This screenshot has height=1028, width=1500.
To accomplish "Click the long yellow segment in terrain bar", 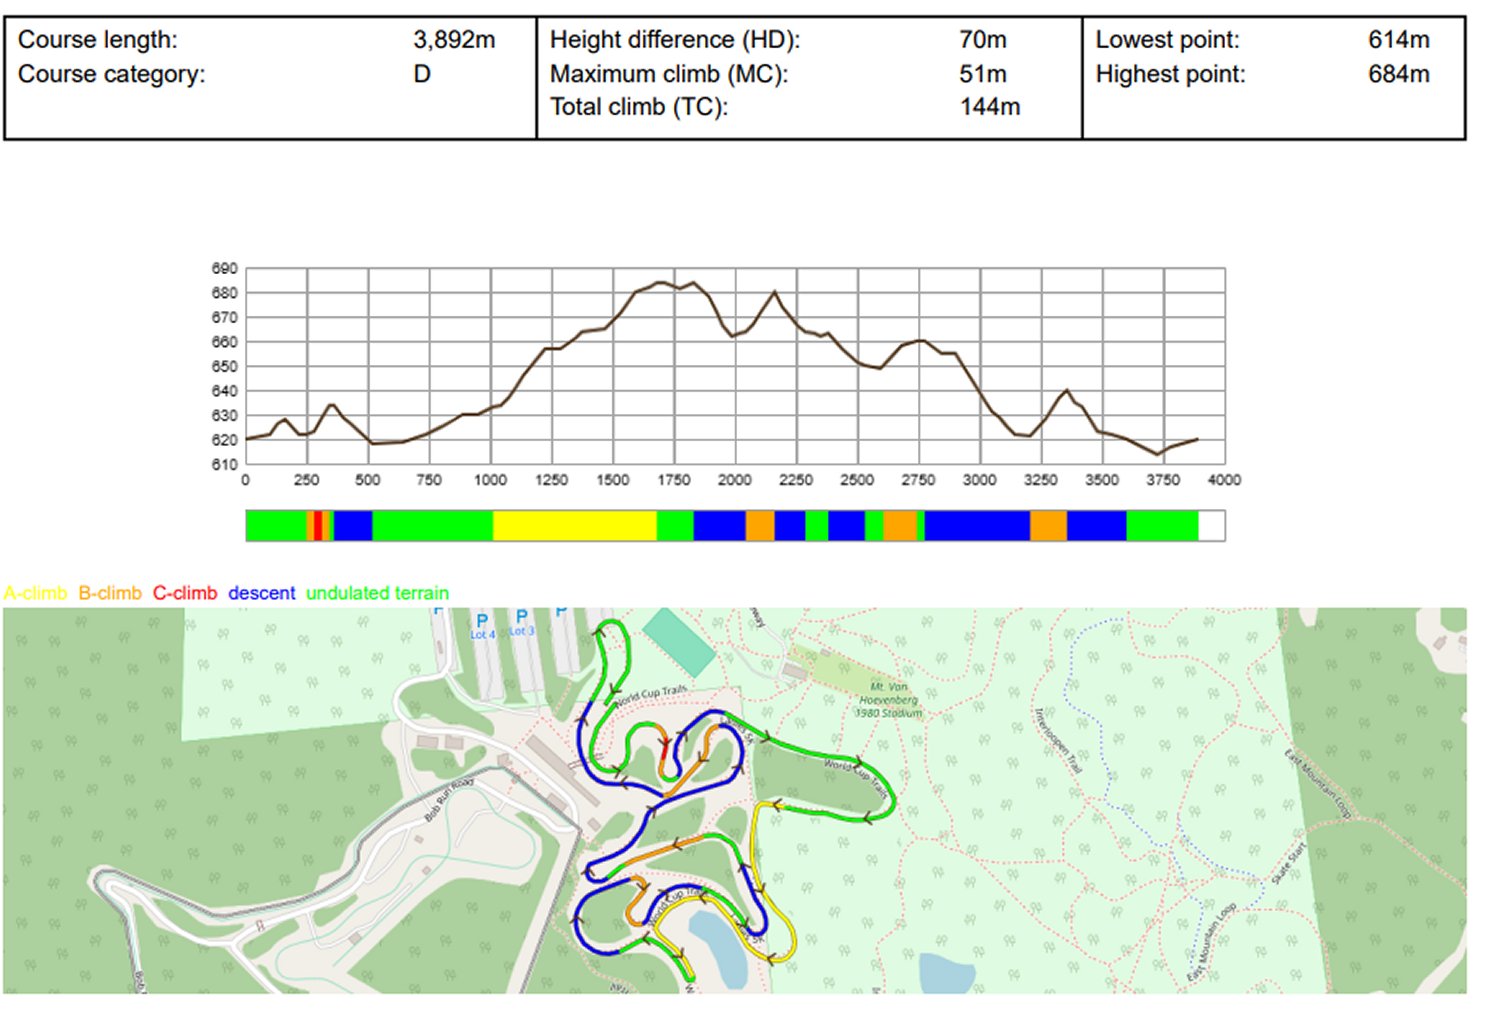I will pos(574,526).
